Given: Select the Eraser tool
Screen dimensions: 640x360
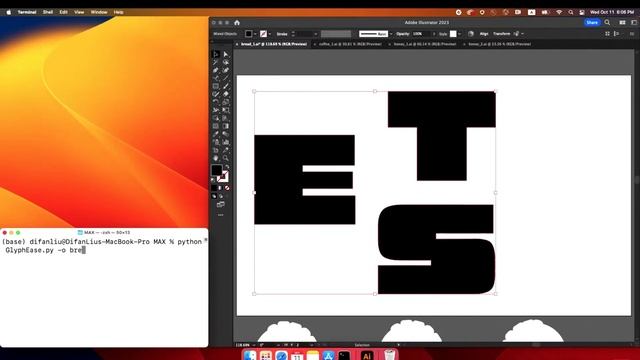Looking at the screenshot, I should (226, 94).
